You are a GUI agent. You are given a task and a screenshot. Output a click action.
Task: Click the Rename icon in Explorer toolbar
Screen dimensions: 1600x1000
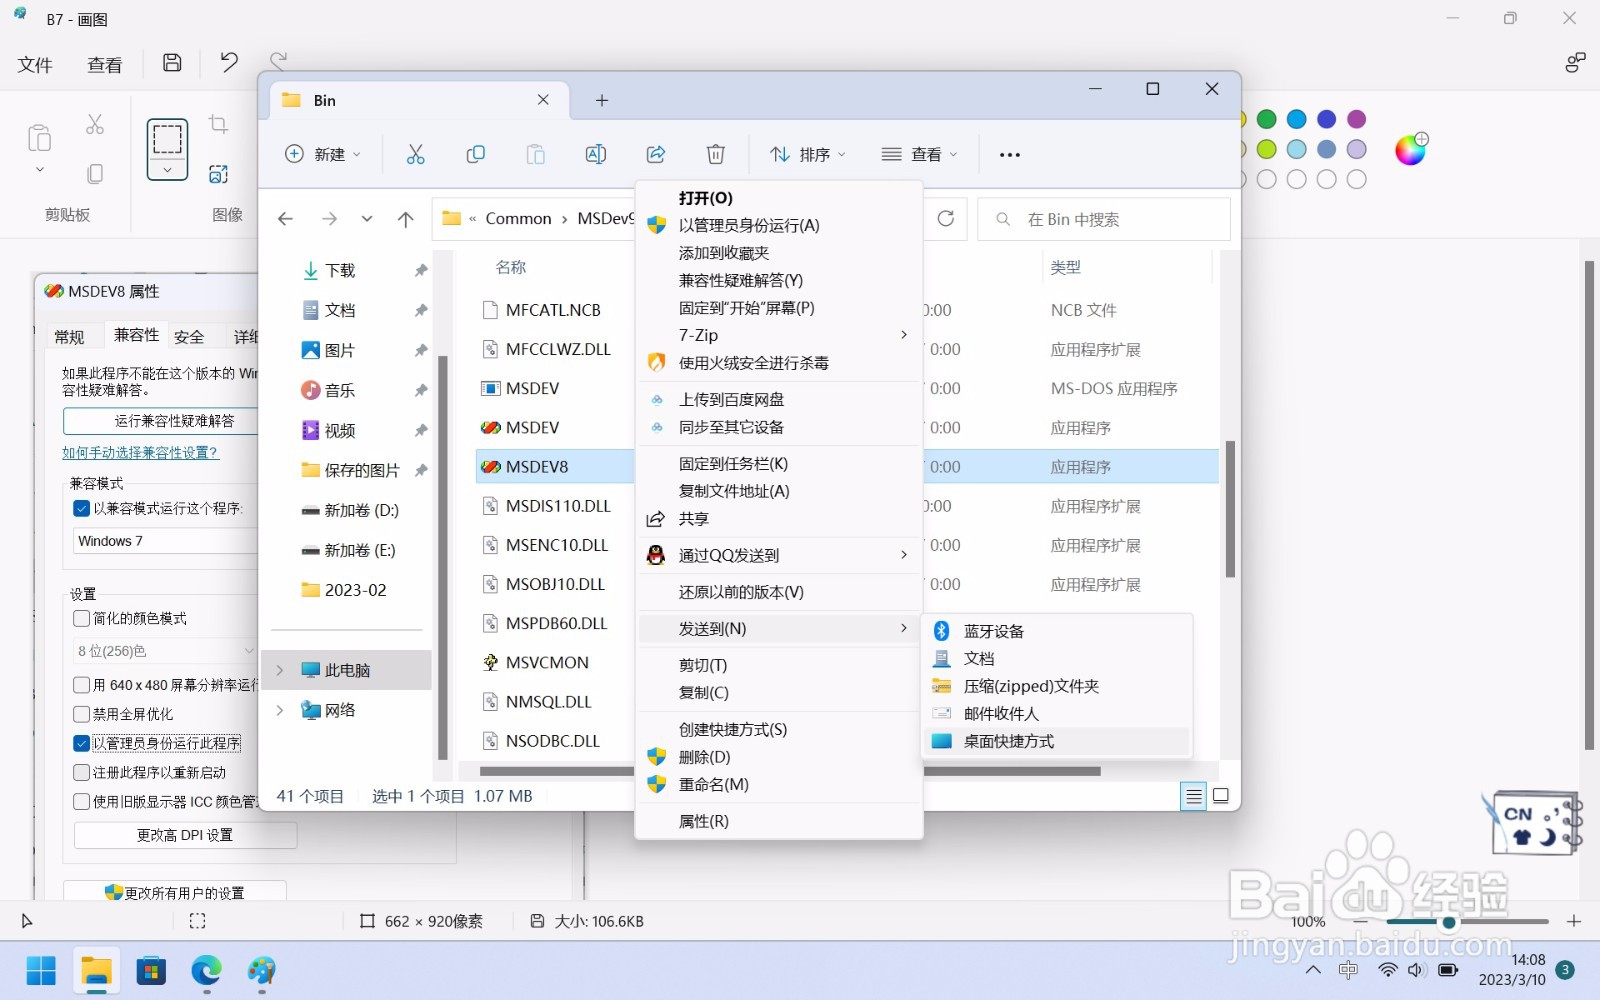coord(595,154)
